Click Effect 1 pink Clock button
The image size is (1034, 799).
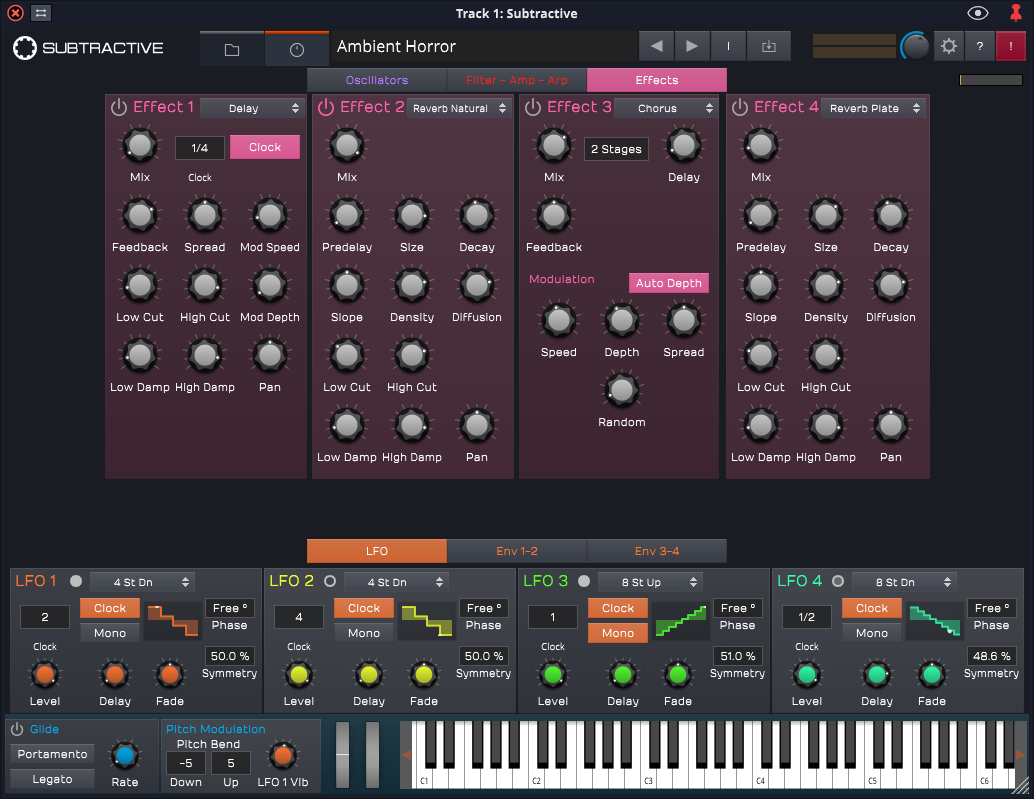click(x=264, y=147)
